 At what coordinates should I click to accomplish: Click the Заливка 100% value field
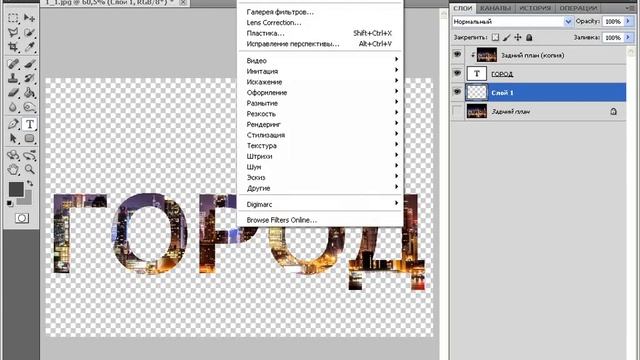pos(613,37)
